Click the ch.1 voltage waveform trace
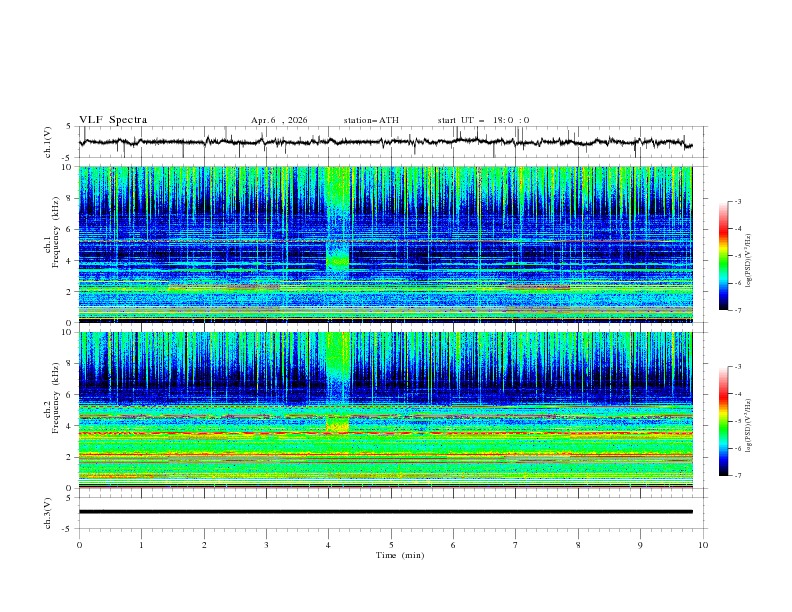Image resolution: width=792 pixels, height=612 pixels. click(385, 142)
